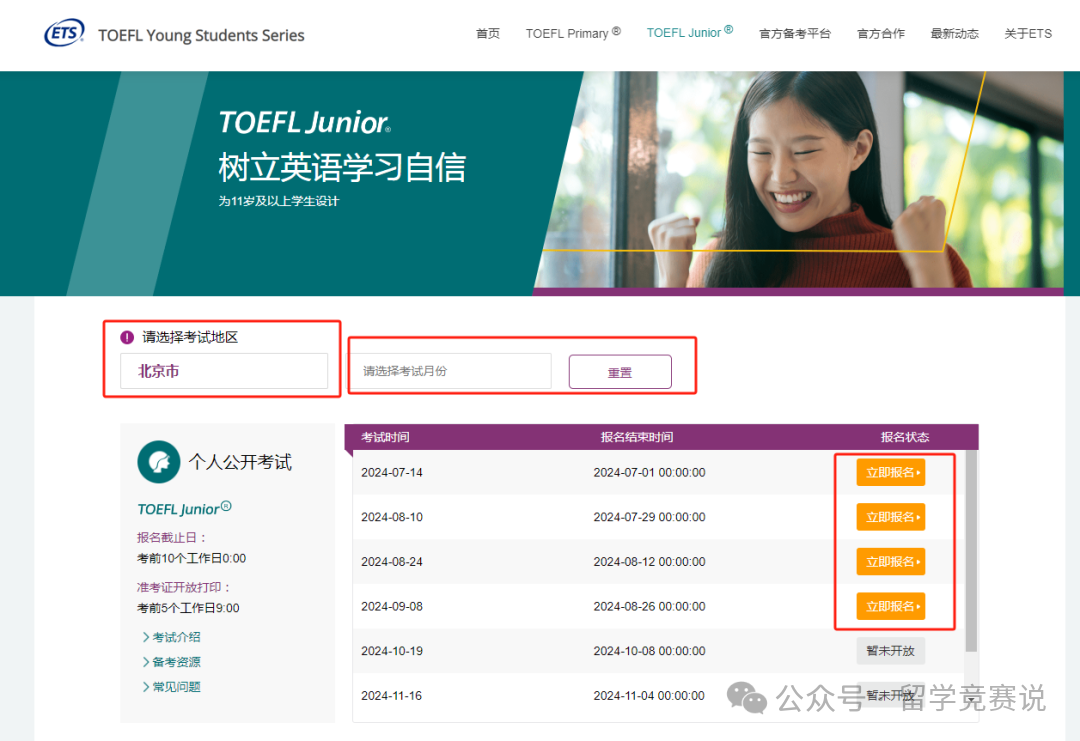Click the exam date 2024-10-19

(x=392, y=651)
